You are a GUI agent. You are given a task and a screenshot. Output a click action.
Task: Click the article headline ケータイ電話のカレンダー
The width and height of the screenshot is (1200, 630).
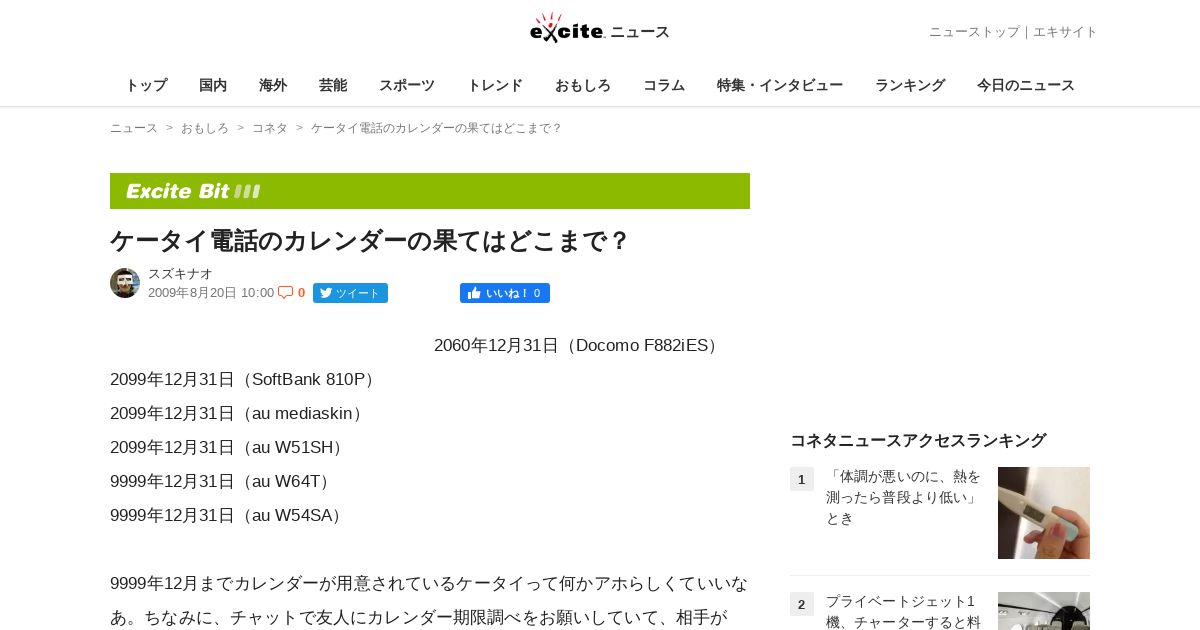[370, 241]
